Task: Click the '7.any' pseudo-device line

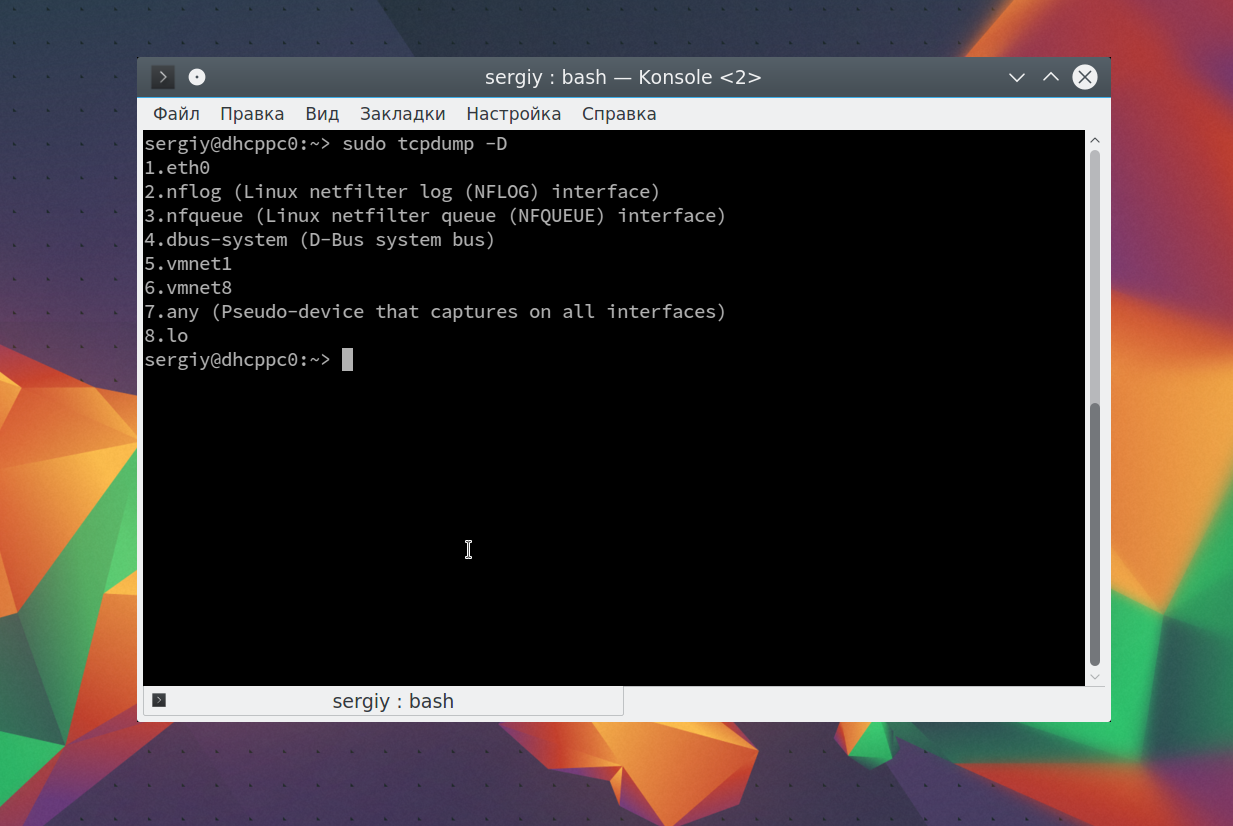Action: (435, 312)
